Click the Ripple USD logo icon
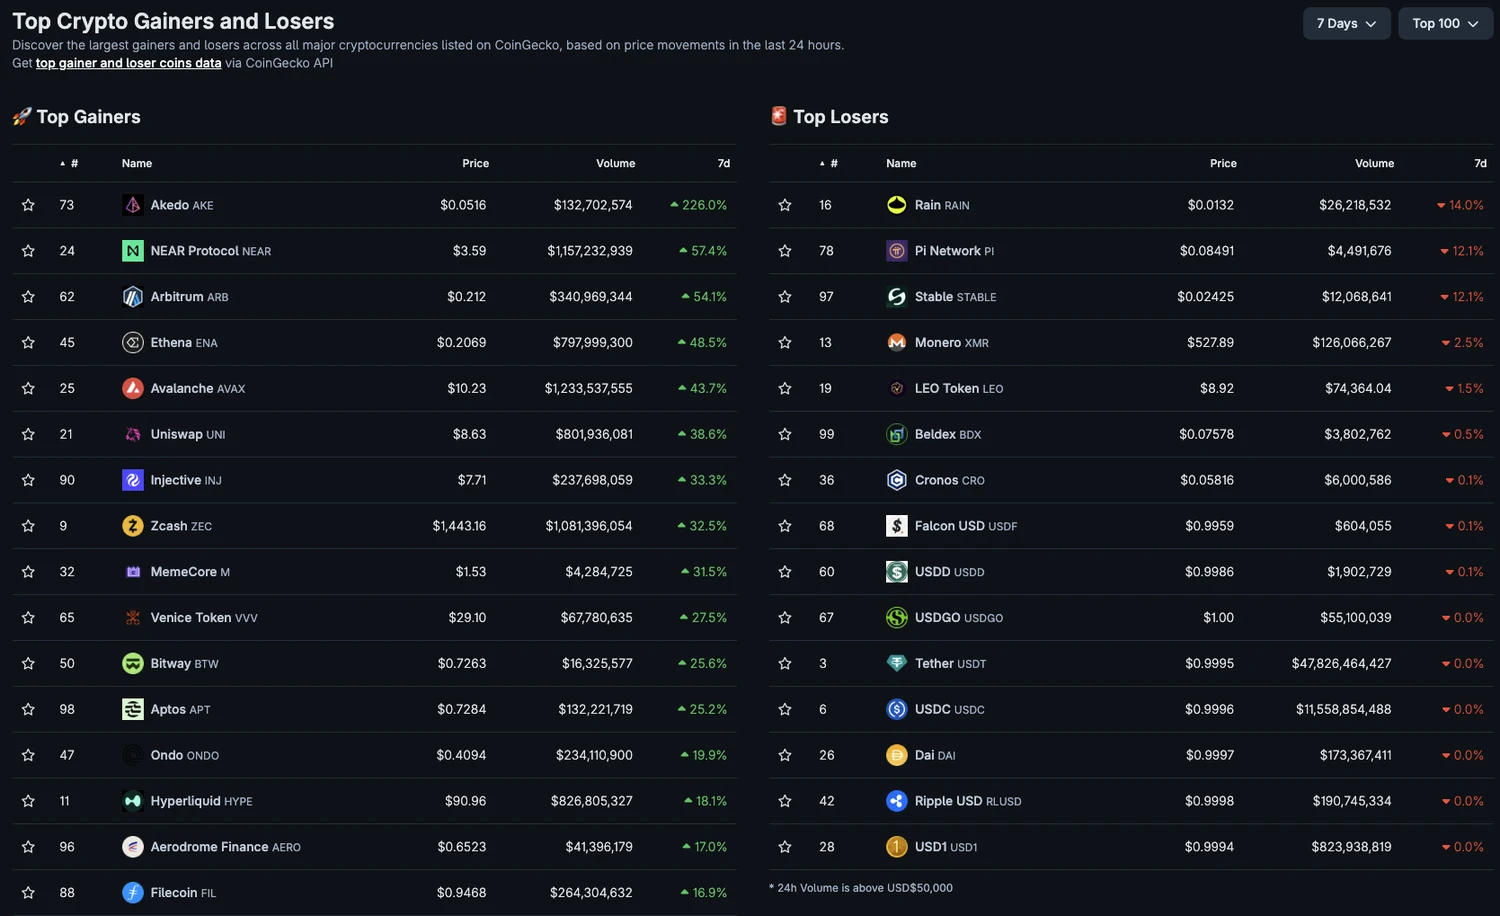Viewport: 1500px width, 916px height. pyautogui.click(x=897, y=801)
